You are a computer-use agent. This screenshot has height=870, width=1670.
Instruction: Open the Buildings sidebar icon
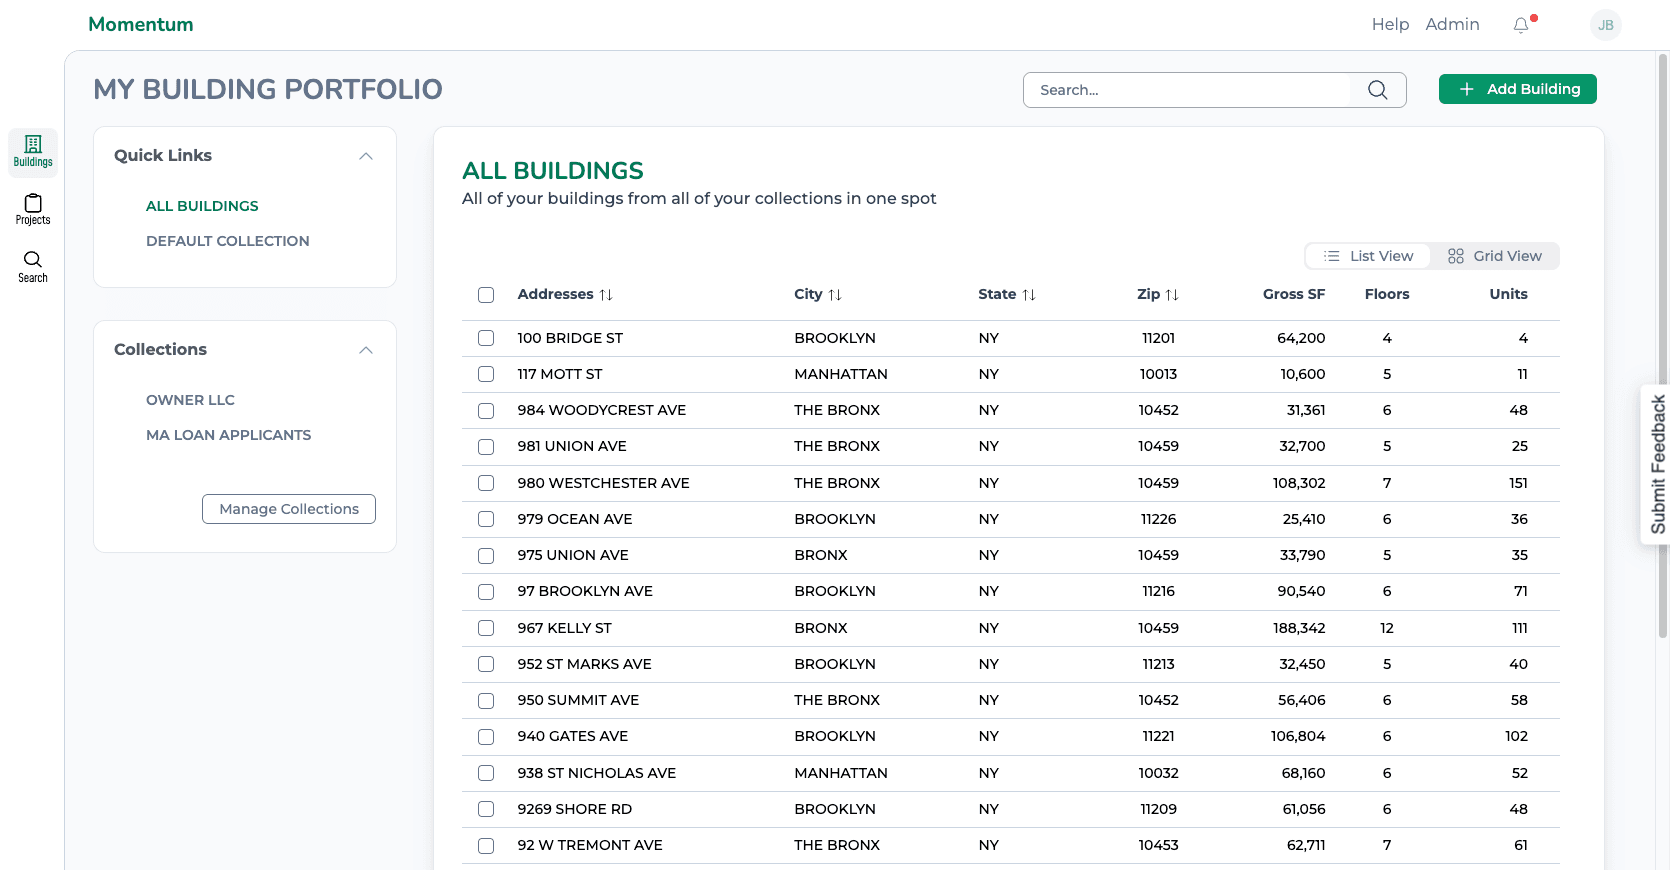[33, 152]
